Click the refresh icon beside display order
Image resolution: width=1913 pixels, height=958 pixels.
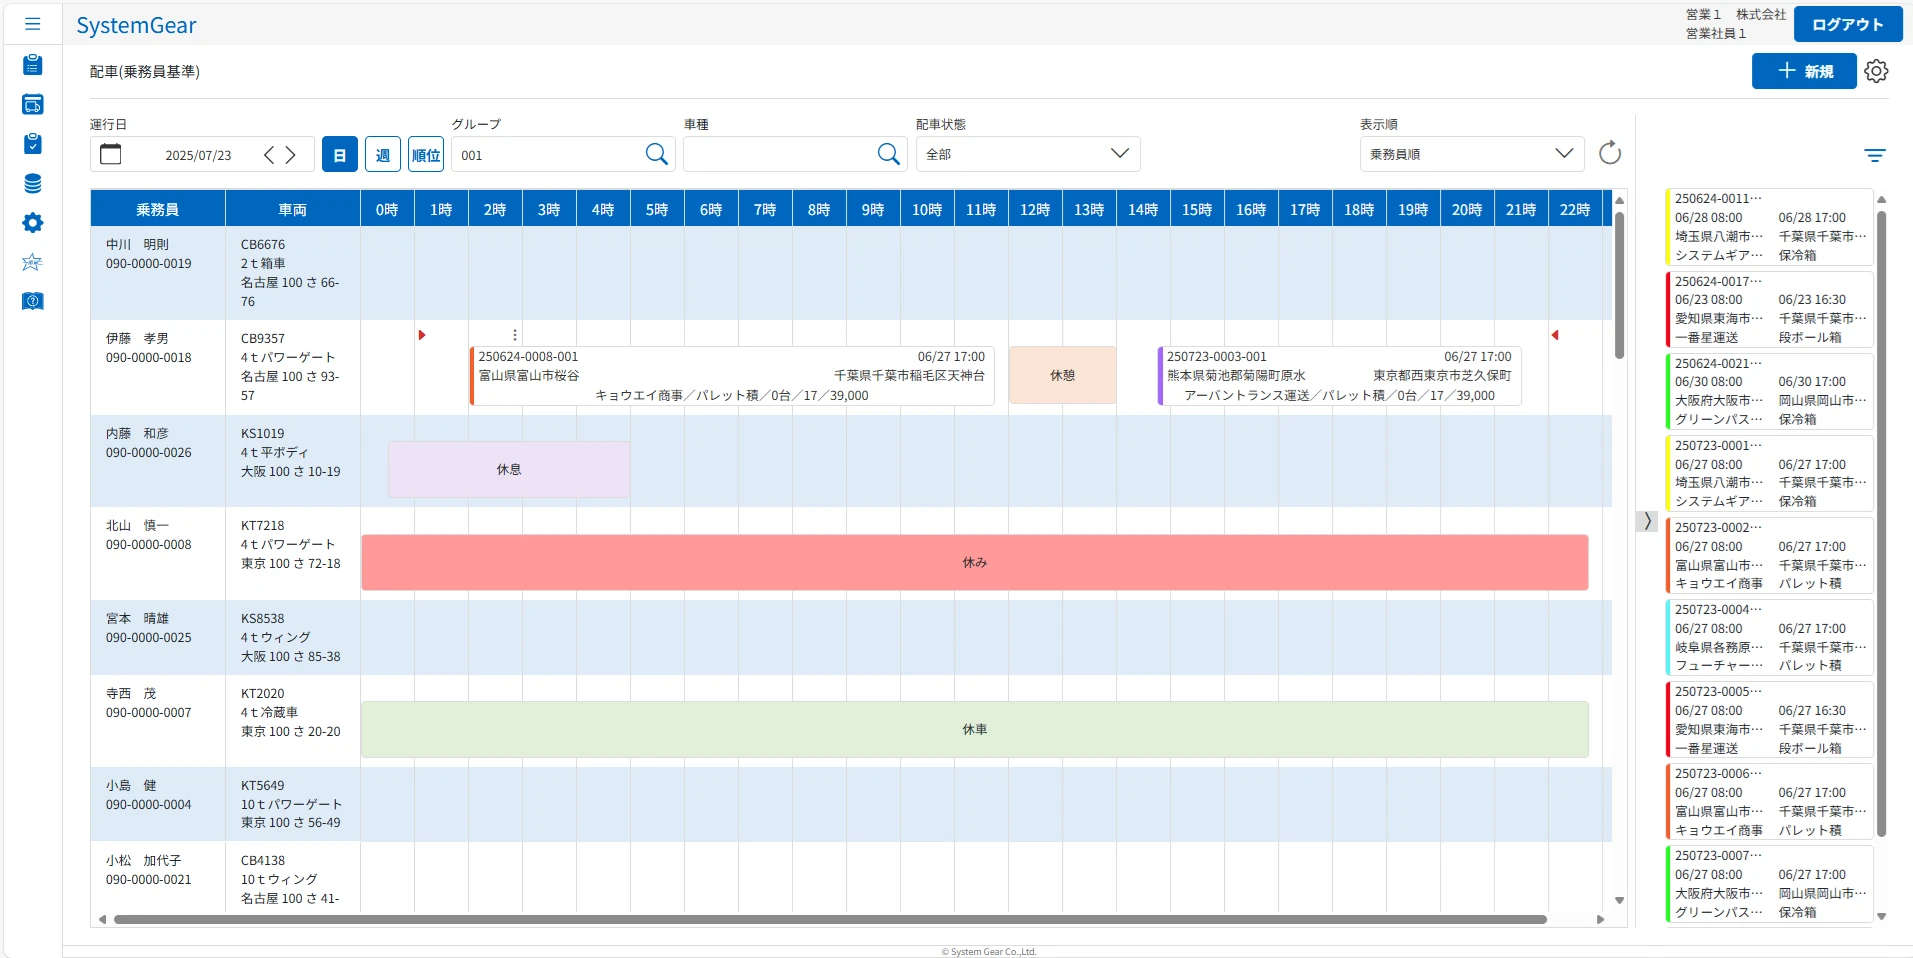pyautogui.click(x=1609, y=153)
